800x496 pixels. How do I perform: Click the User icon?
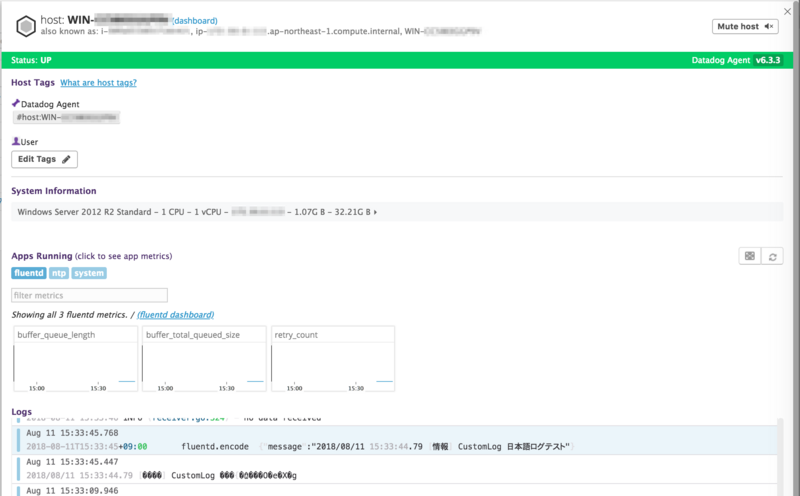(16, 141)
